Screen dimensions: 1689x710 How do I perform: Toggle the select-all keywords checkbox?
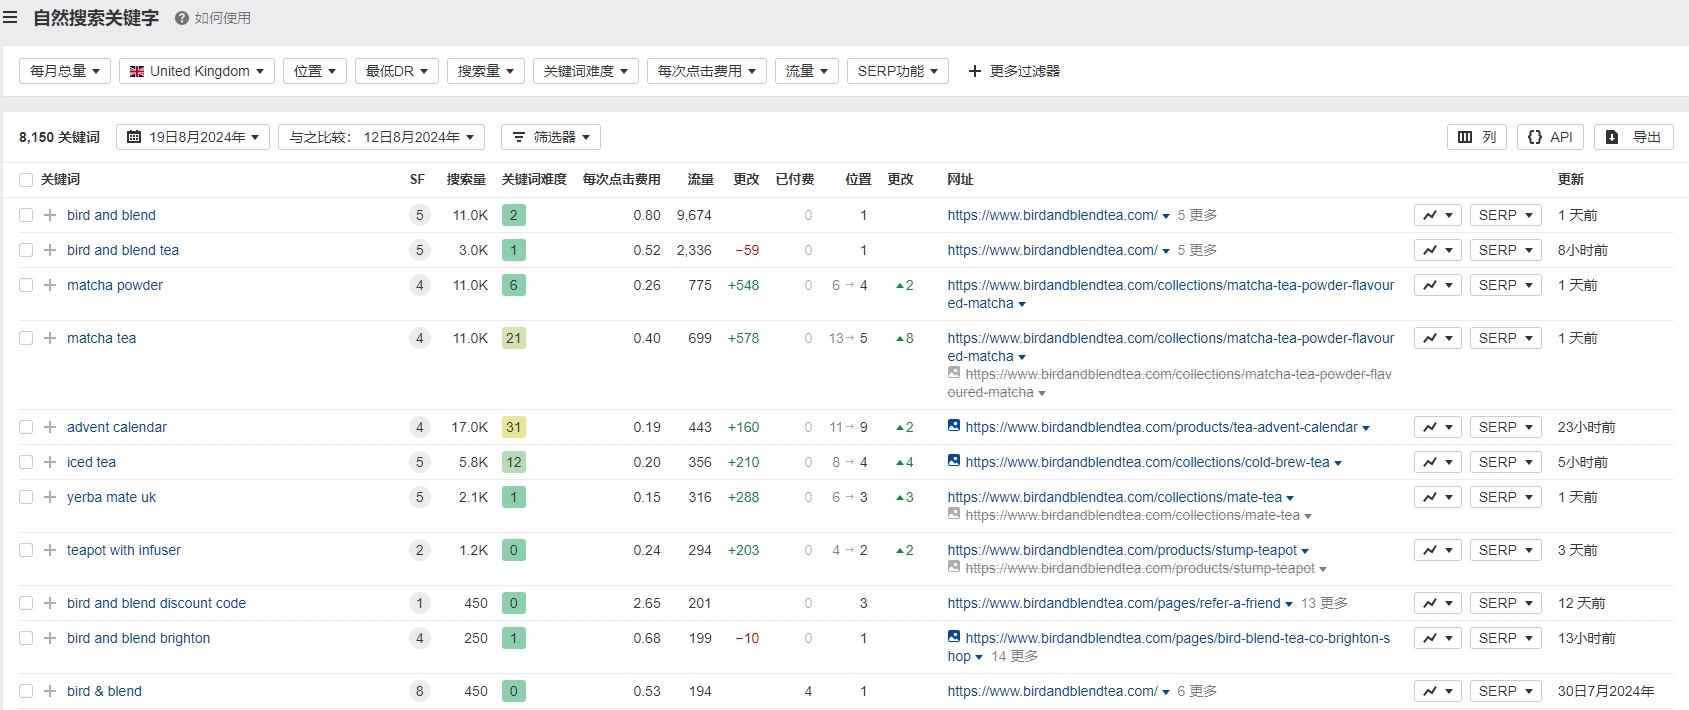pyautogui.click(x=26, y=180)
